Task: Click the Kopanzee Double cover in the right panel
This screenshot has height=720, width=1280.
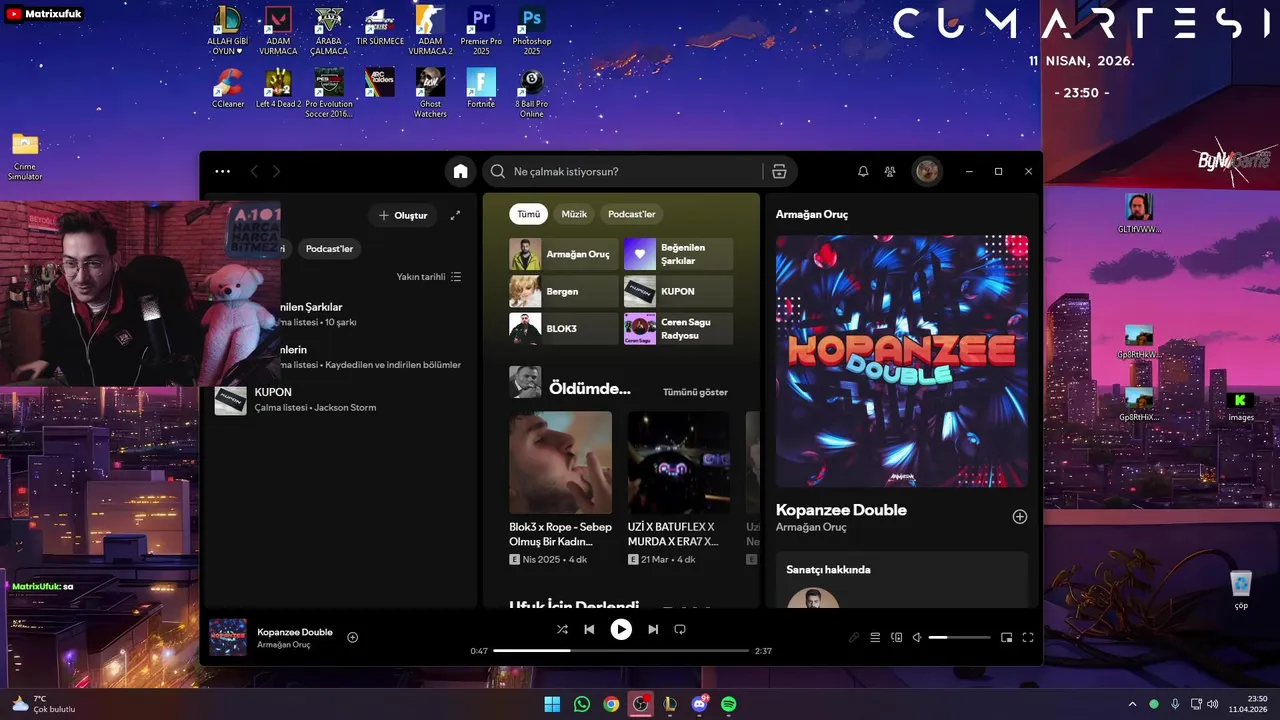Action: point(902,361)
